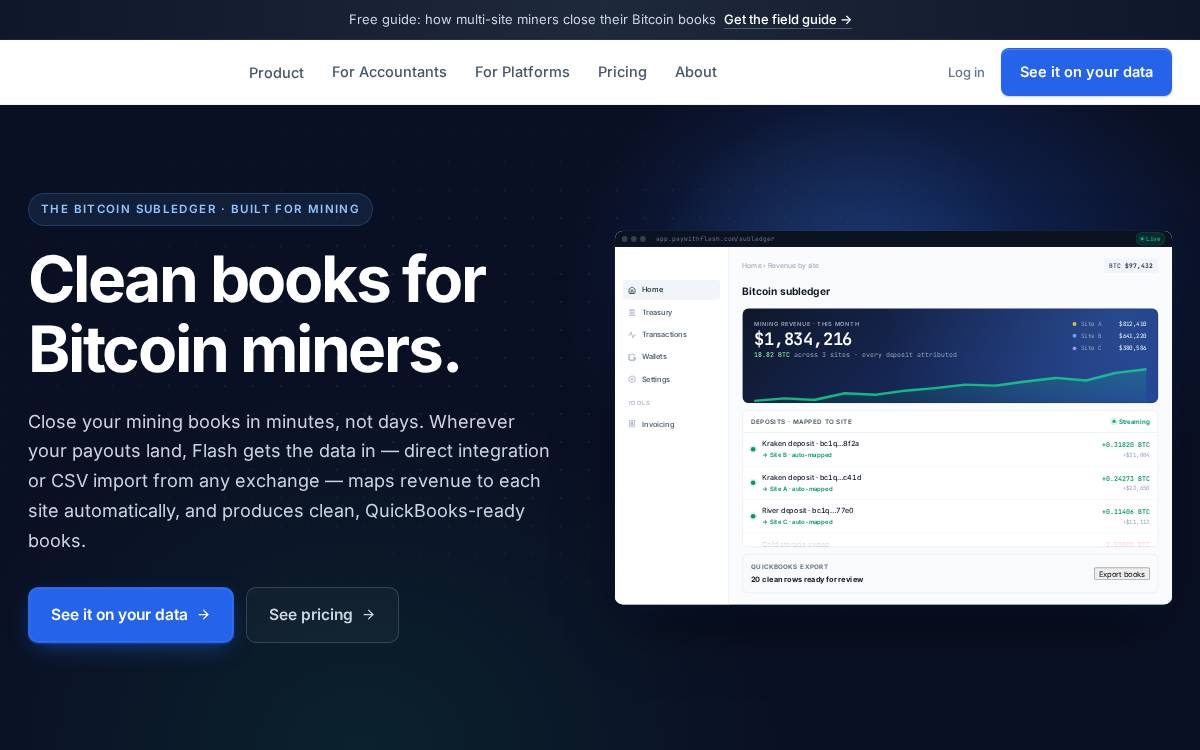Screen dimensions: 1200x750
Task: Click the DEPOSITS · MAPPED TO SITE header
Action: click(802, 422)
